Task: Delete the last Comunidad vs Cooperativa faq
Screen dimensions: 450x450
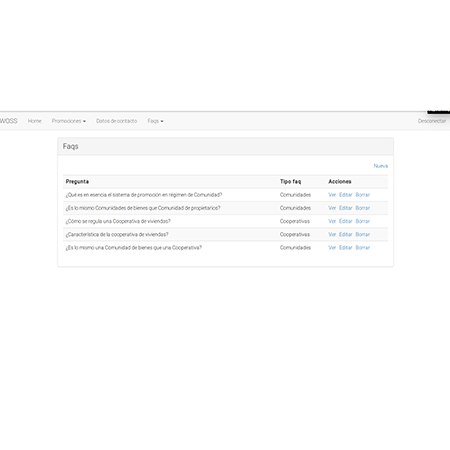Action: click(363, 248)
